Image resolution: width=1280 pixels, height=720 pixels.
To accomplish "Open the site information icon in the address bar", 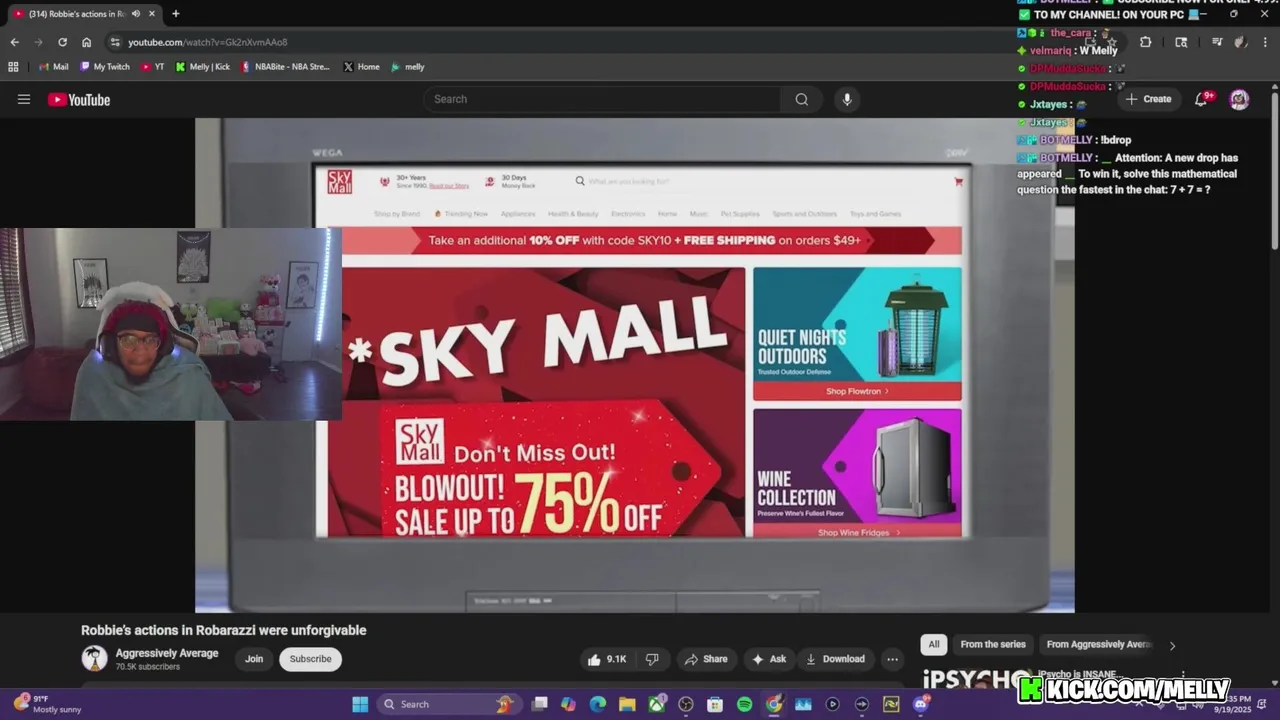I will (115, 42).
